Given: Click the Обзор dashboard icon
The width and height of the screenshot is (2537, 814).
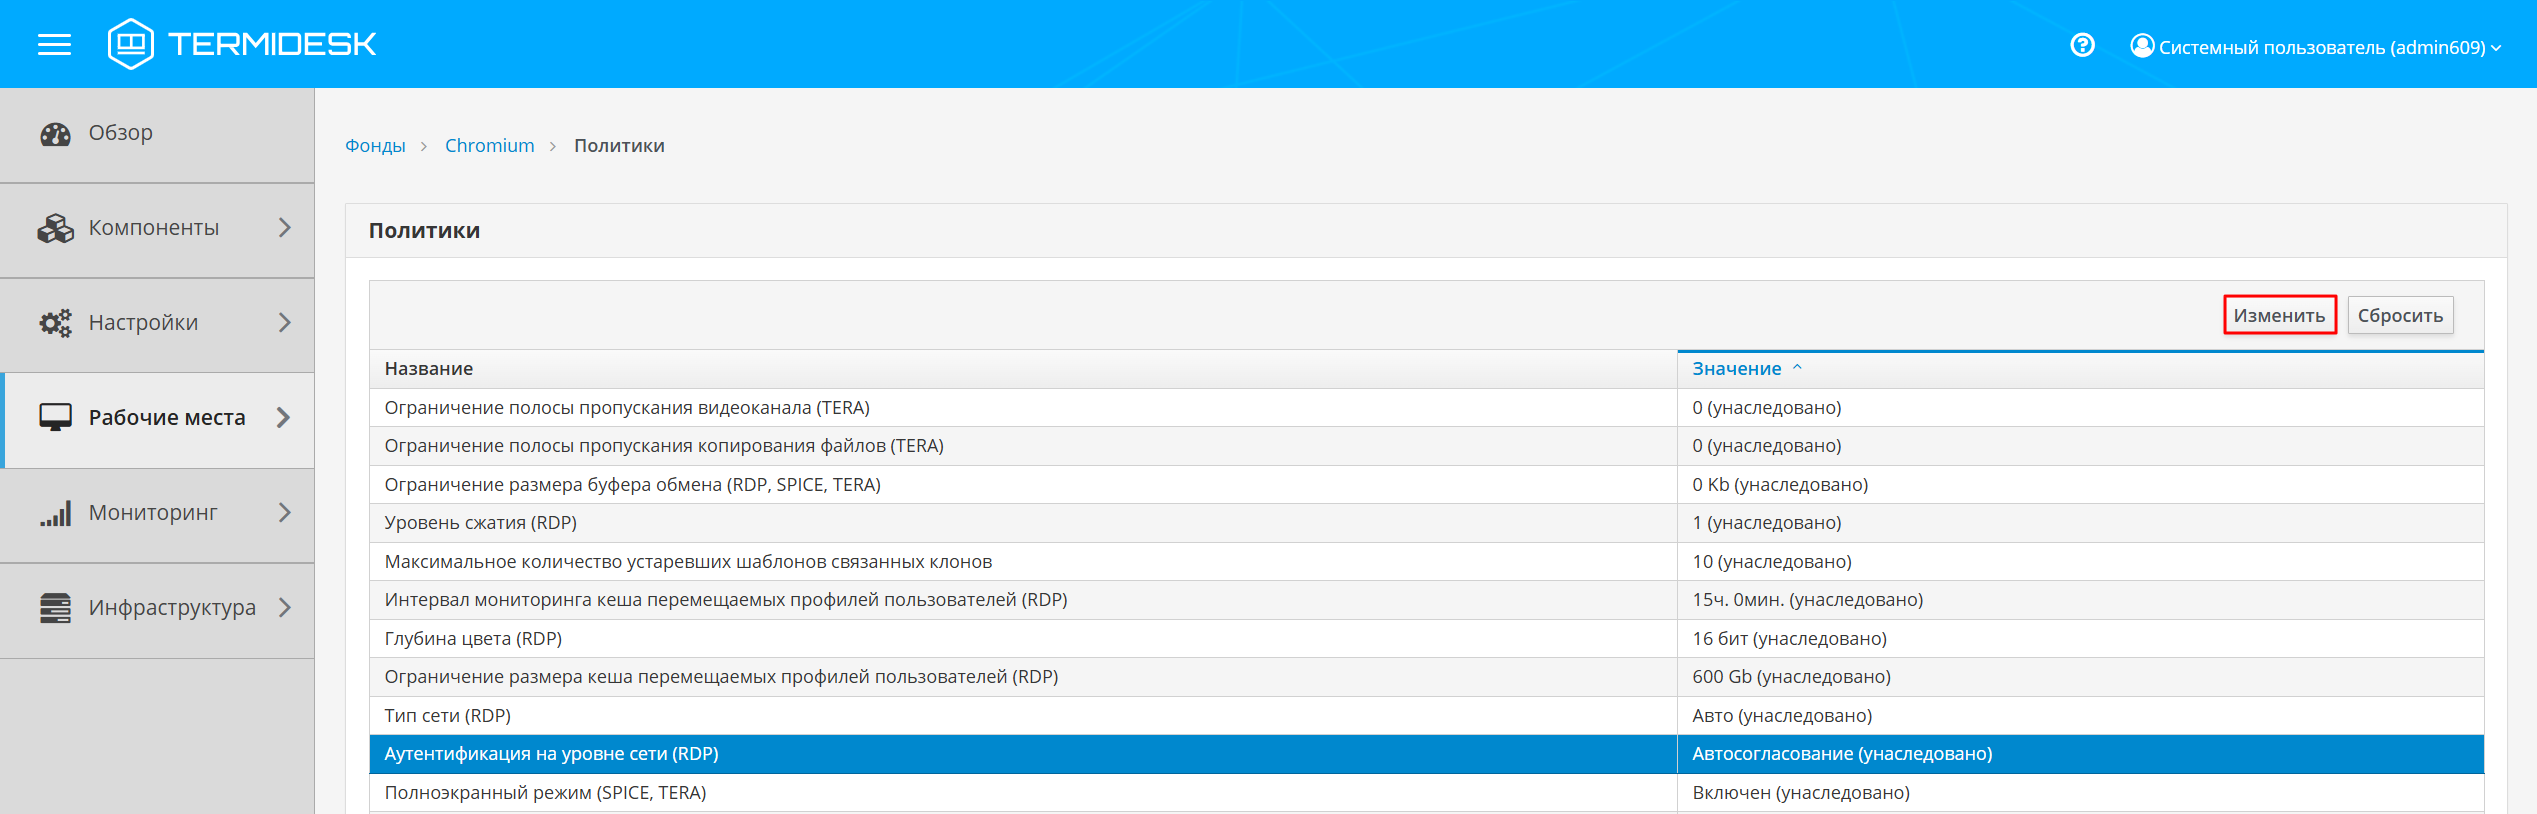Looking at the screenshot, I should (x=56, y=134).
